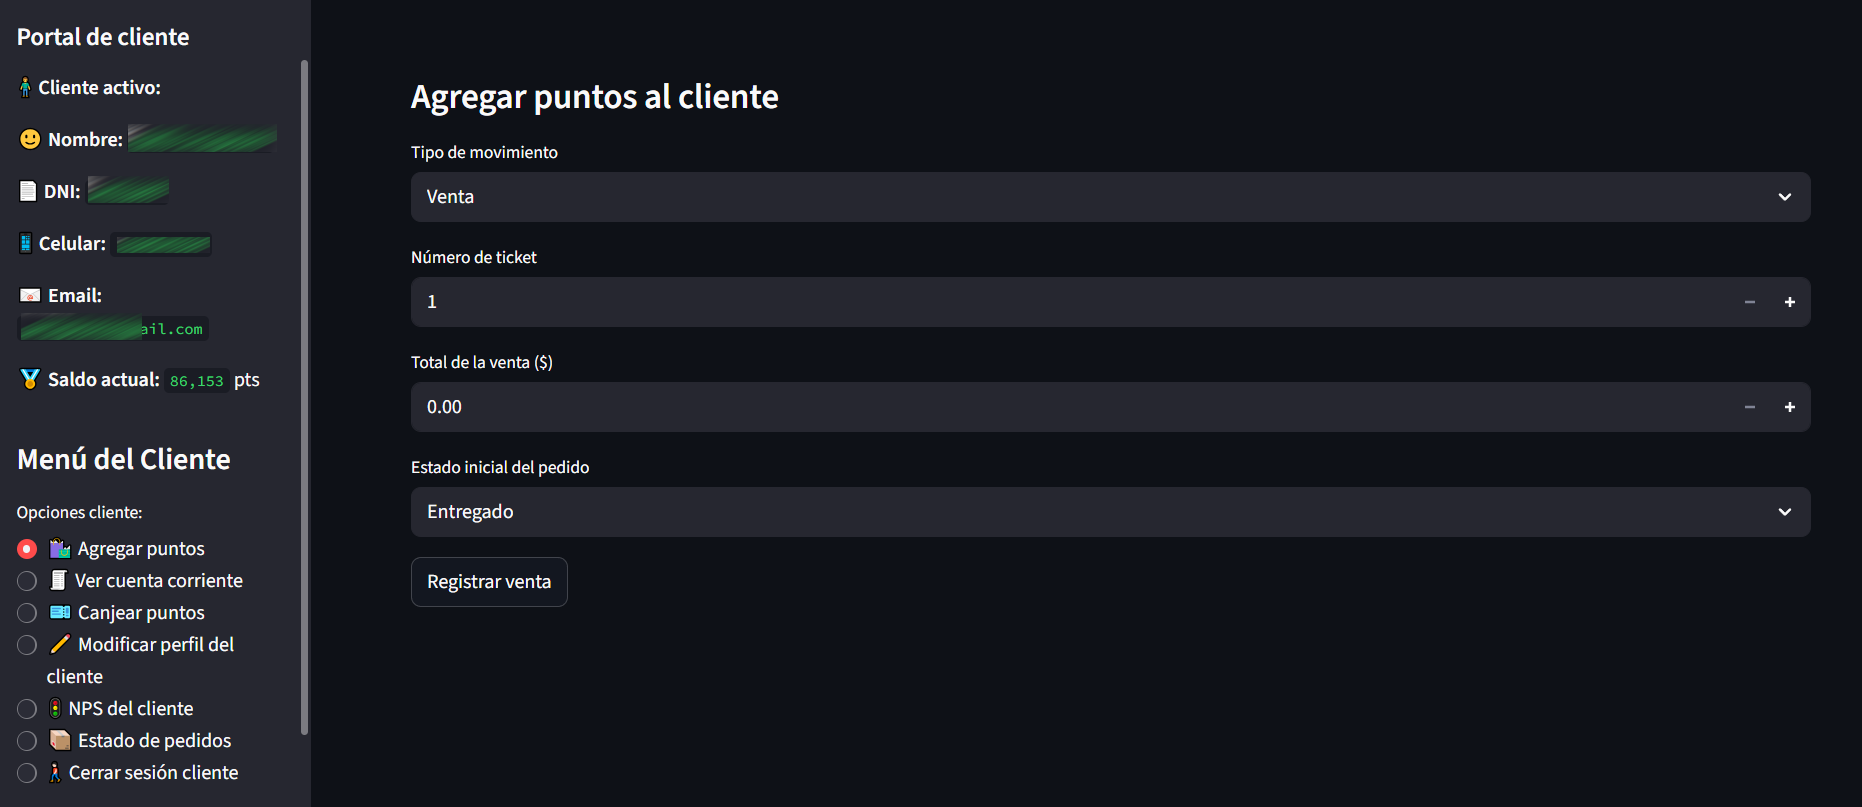Click the pencil icon beside Modificar perfil
1862x807 pixels.
60,645
